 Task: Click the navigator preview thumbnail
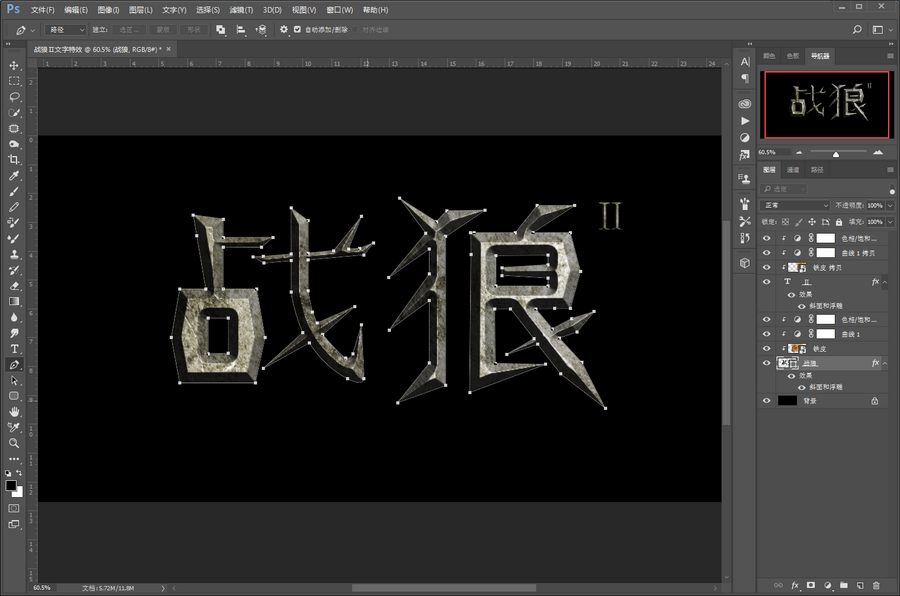pyautogui.click(x=825, y=103)
